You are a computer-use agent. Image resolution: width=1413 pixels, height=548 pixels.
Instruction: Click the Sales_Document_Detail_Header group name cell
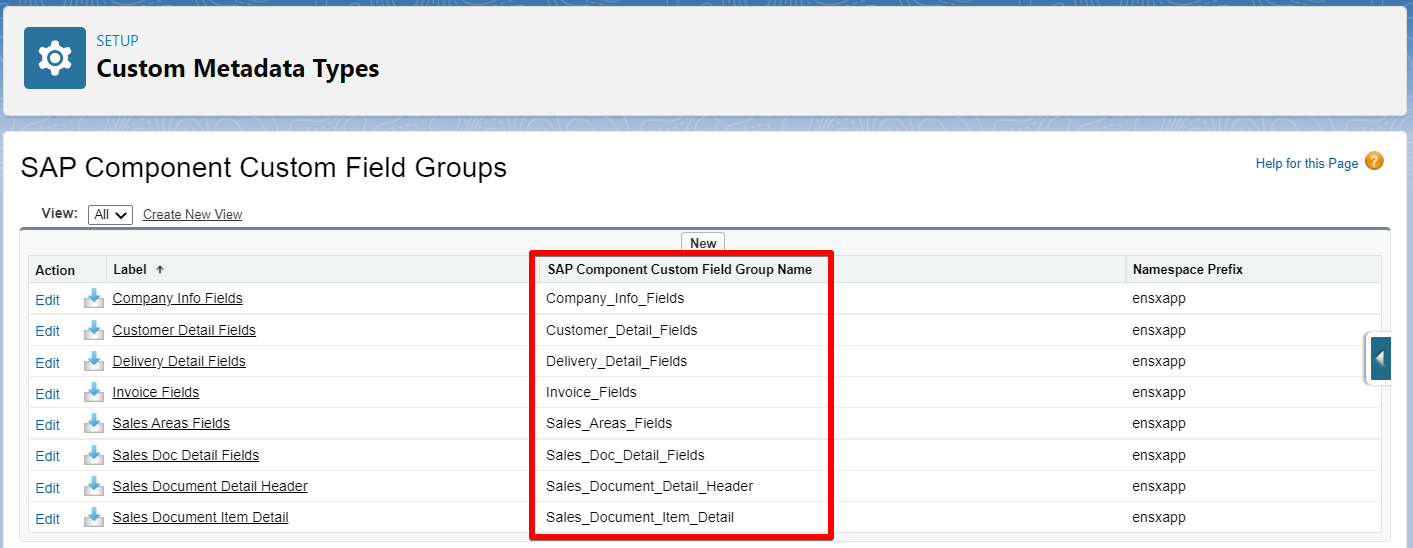point(650,486)
